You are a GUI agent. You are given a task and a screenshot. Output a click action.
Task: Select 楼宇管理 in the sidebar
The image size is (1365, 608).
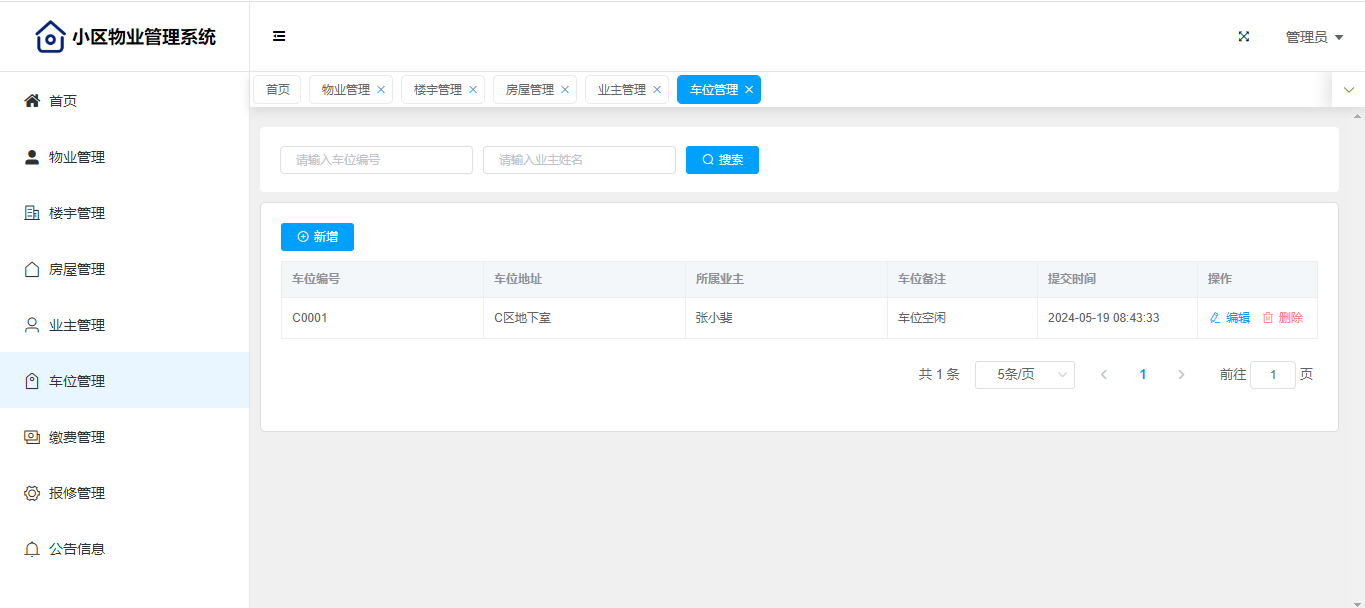click(77, 213)
